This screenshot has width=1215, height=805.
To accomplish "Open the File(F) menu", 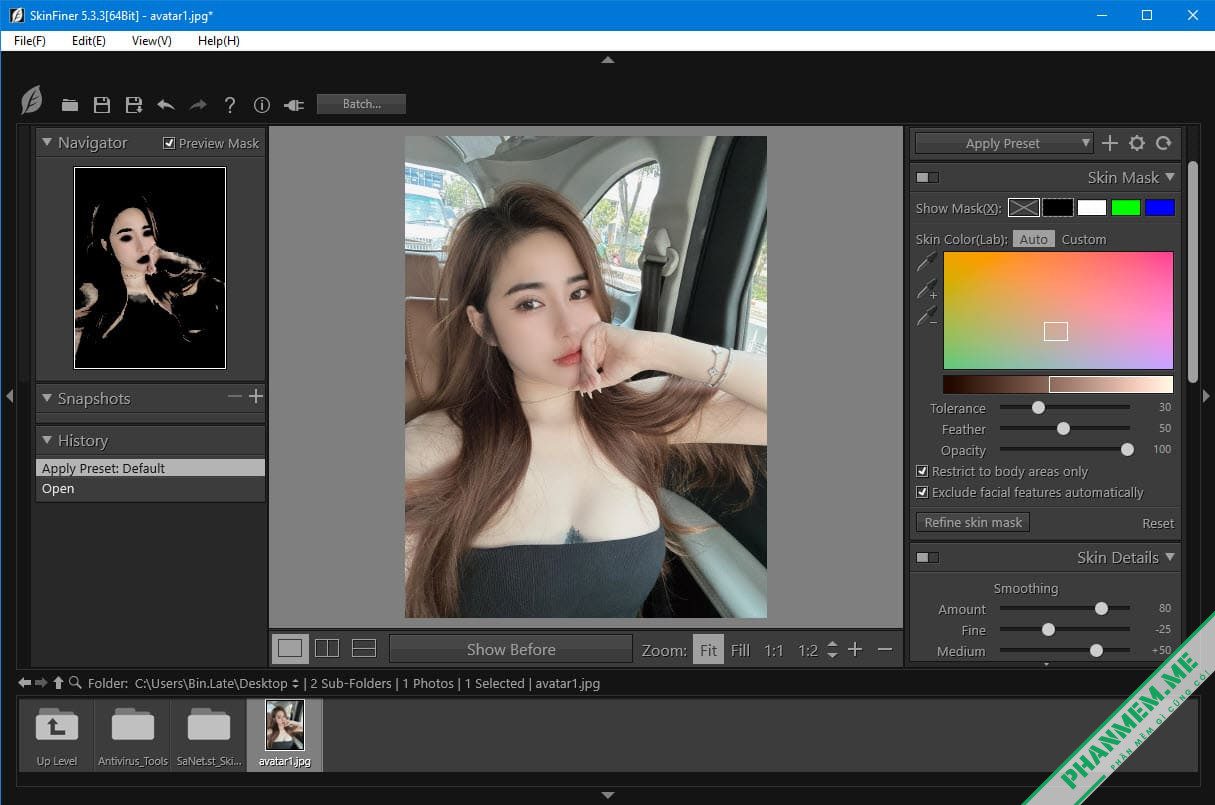I will coord(30,41).
